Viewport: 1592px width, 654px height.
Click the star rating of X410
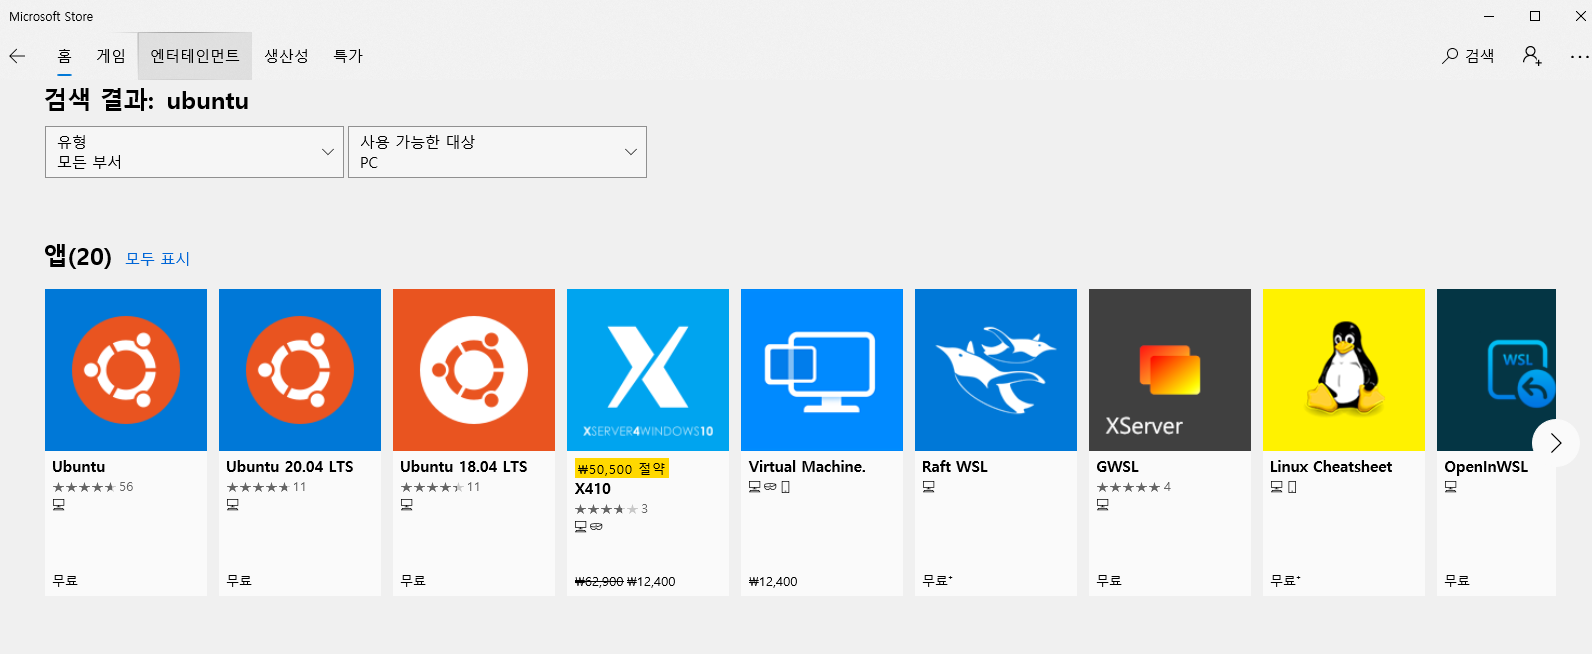606,509
